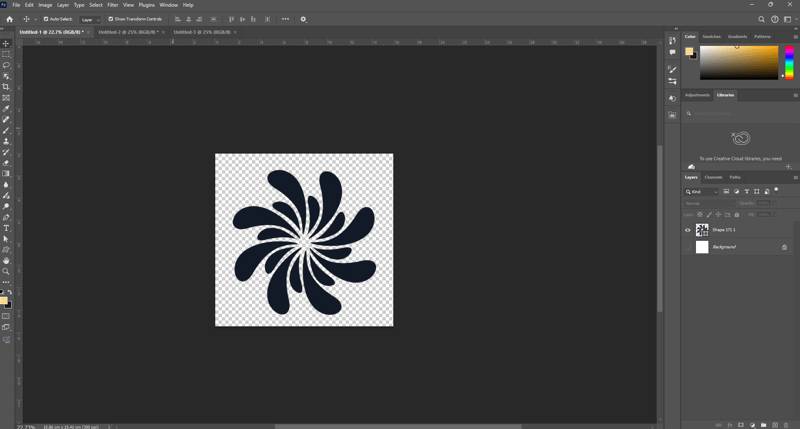
Task: Show the Background layer visibility box
Action: tap(687, 247)
